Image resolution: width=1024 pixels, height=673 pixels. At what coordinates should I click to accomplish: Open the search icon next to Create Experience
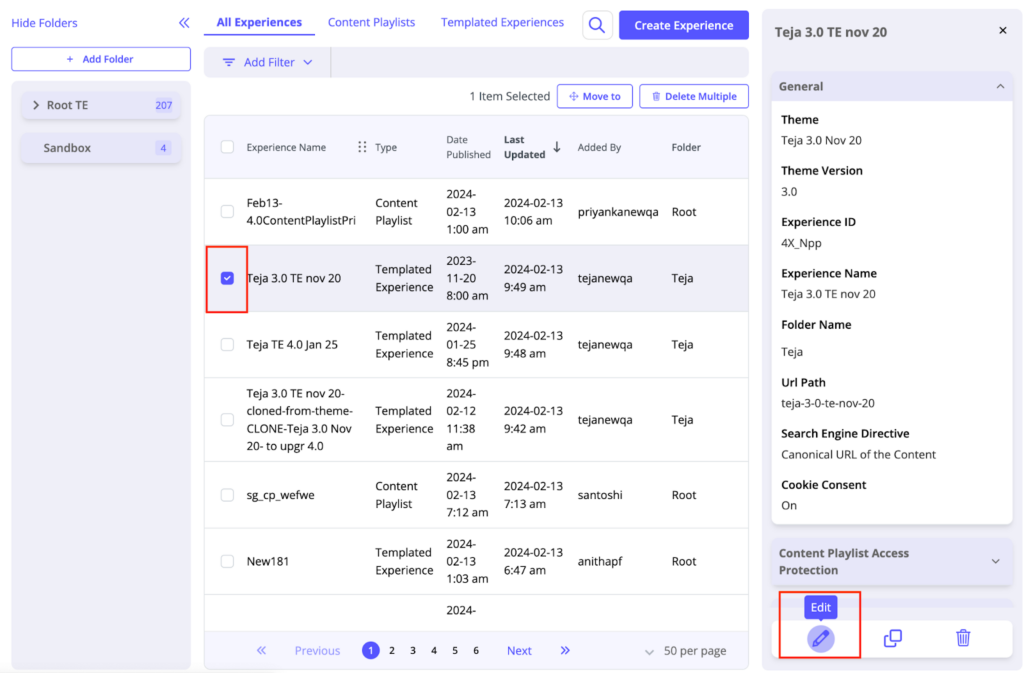[x=597, y=24]
